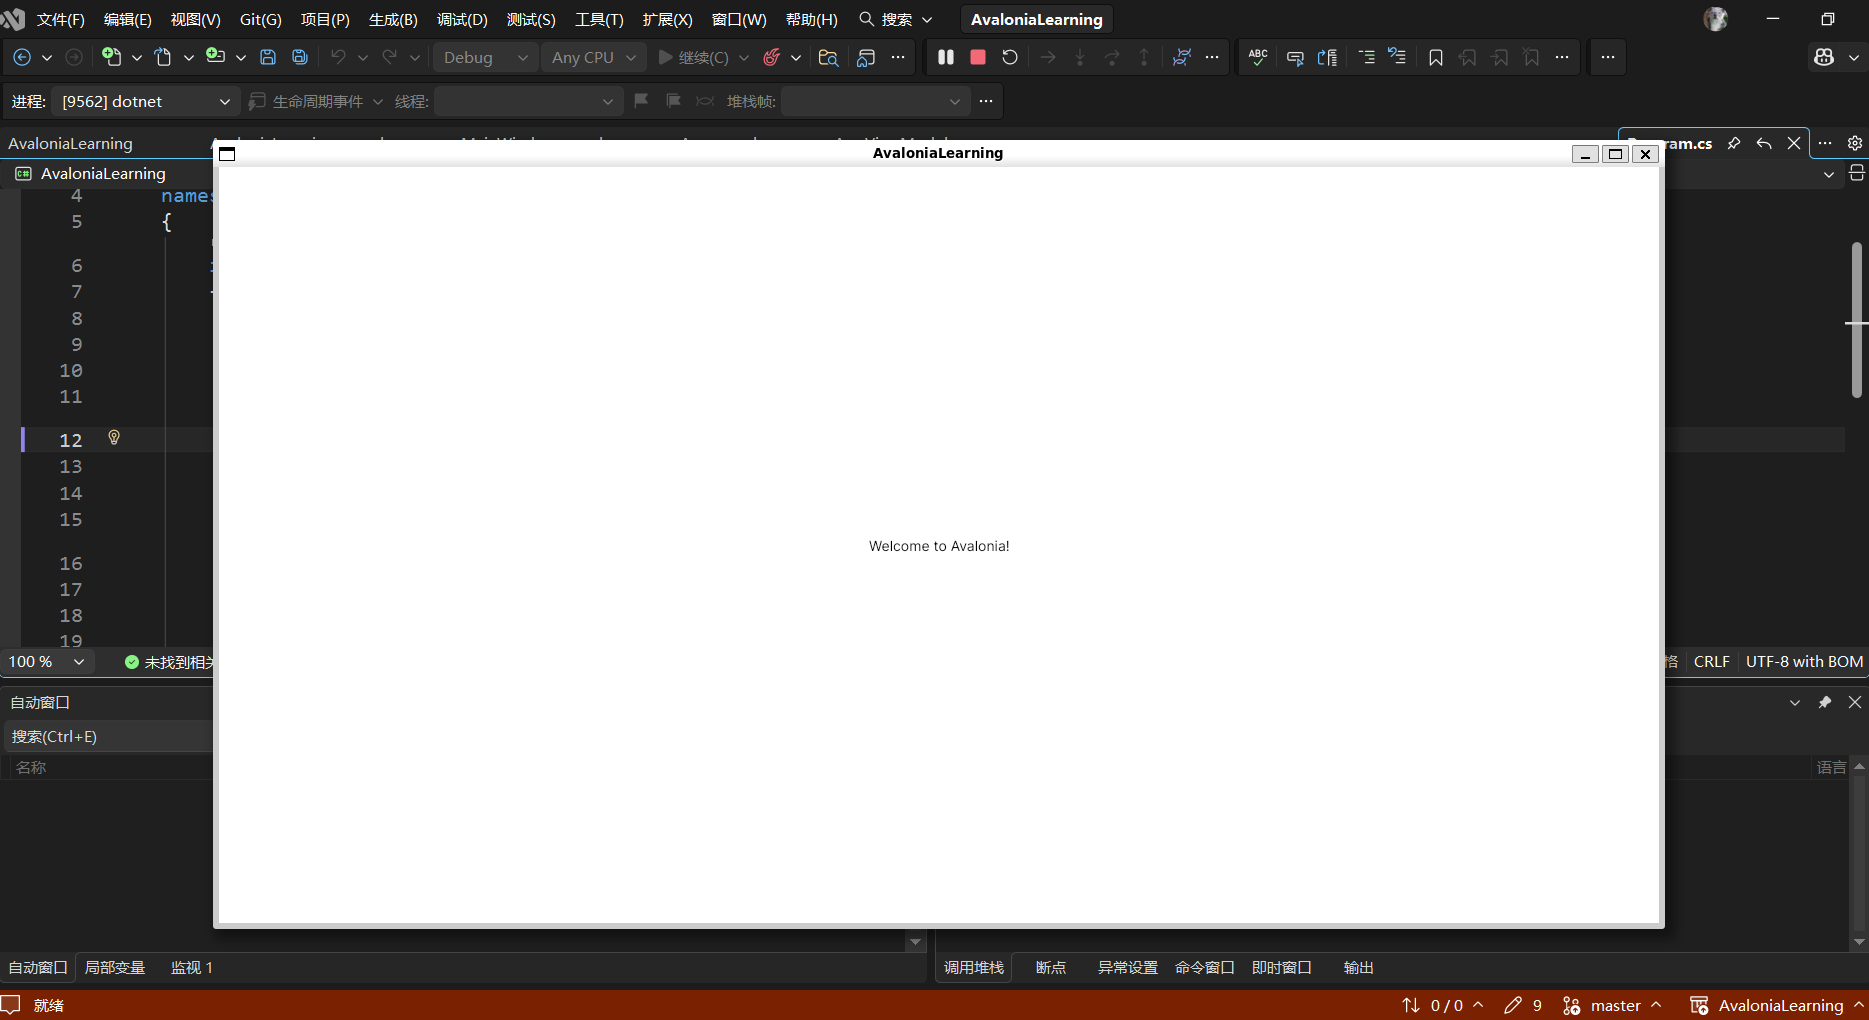This screenshot has width=1869, height=1020.
Task: Click the Restart debugging icon
Action: (x=1010, y=57)
